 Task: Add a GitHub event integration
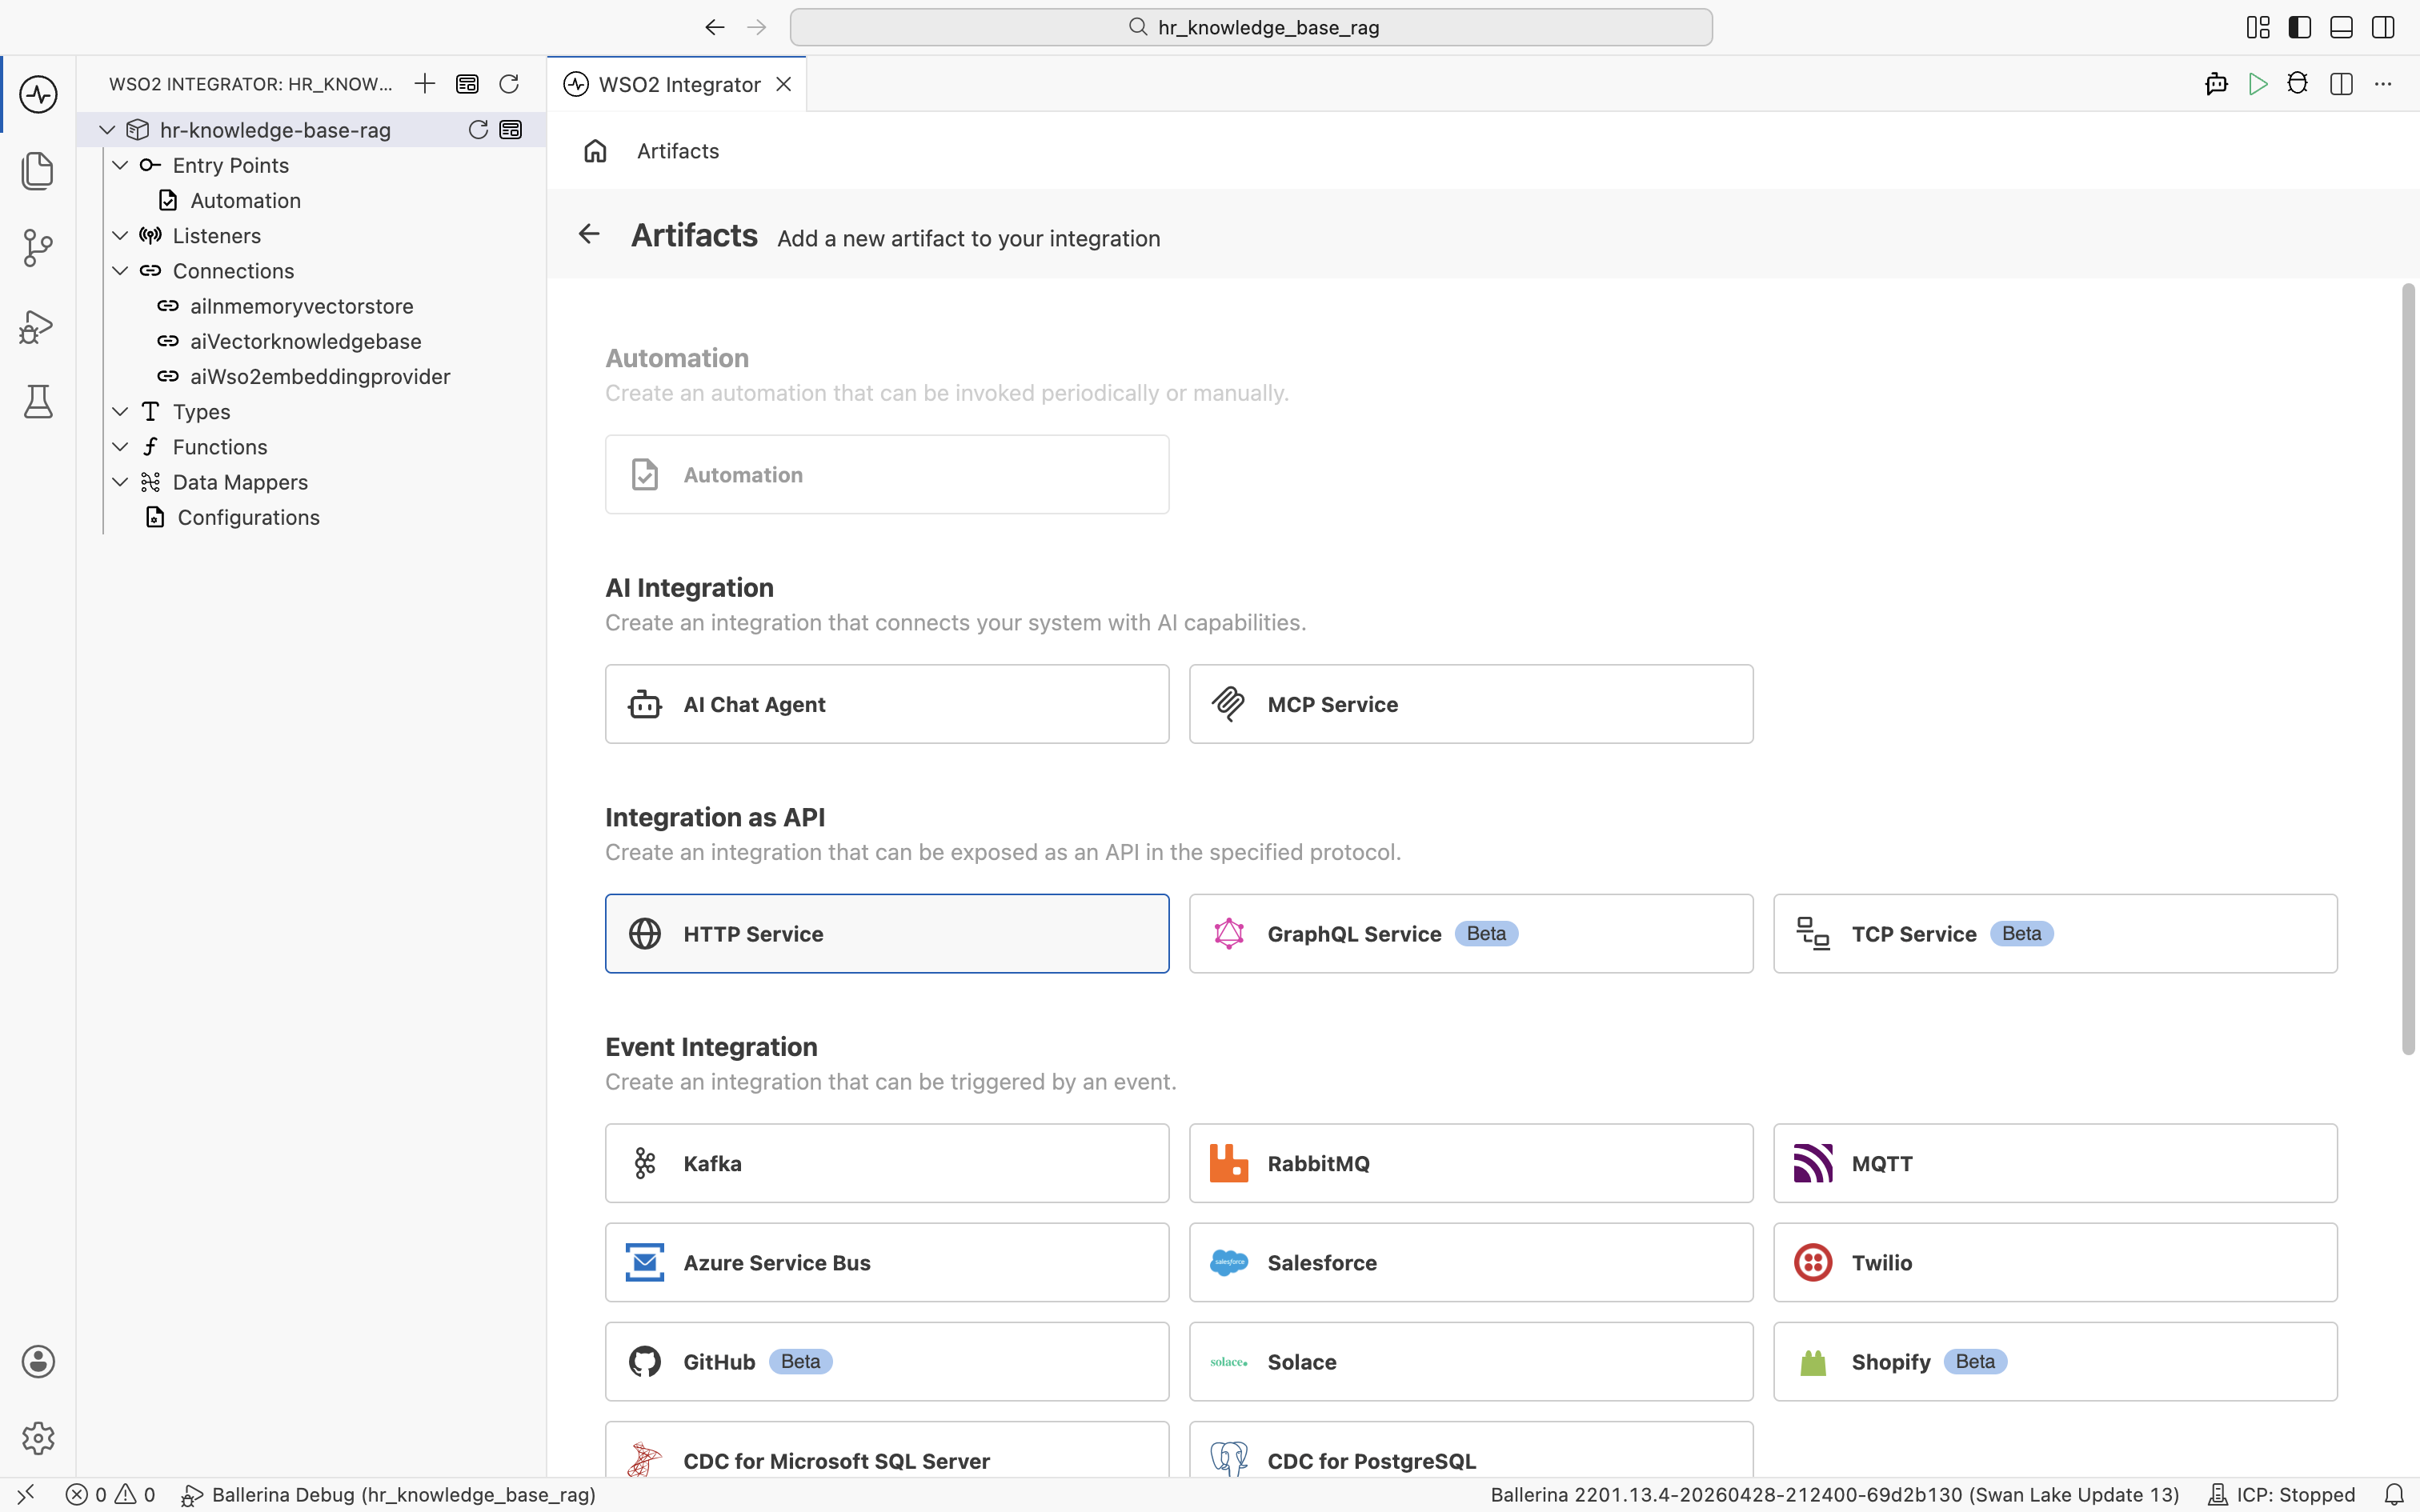(x=887, y=1362)
